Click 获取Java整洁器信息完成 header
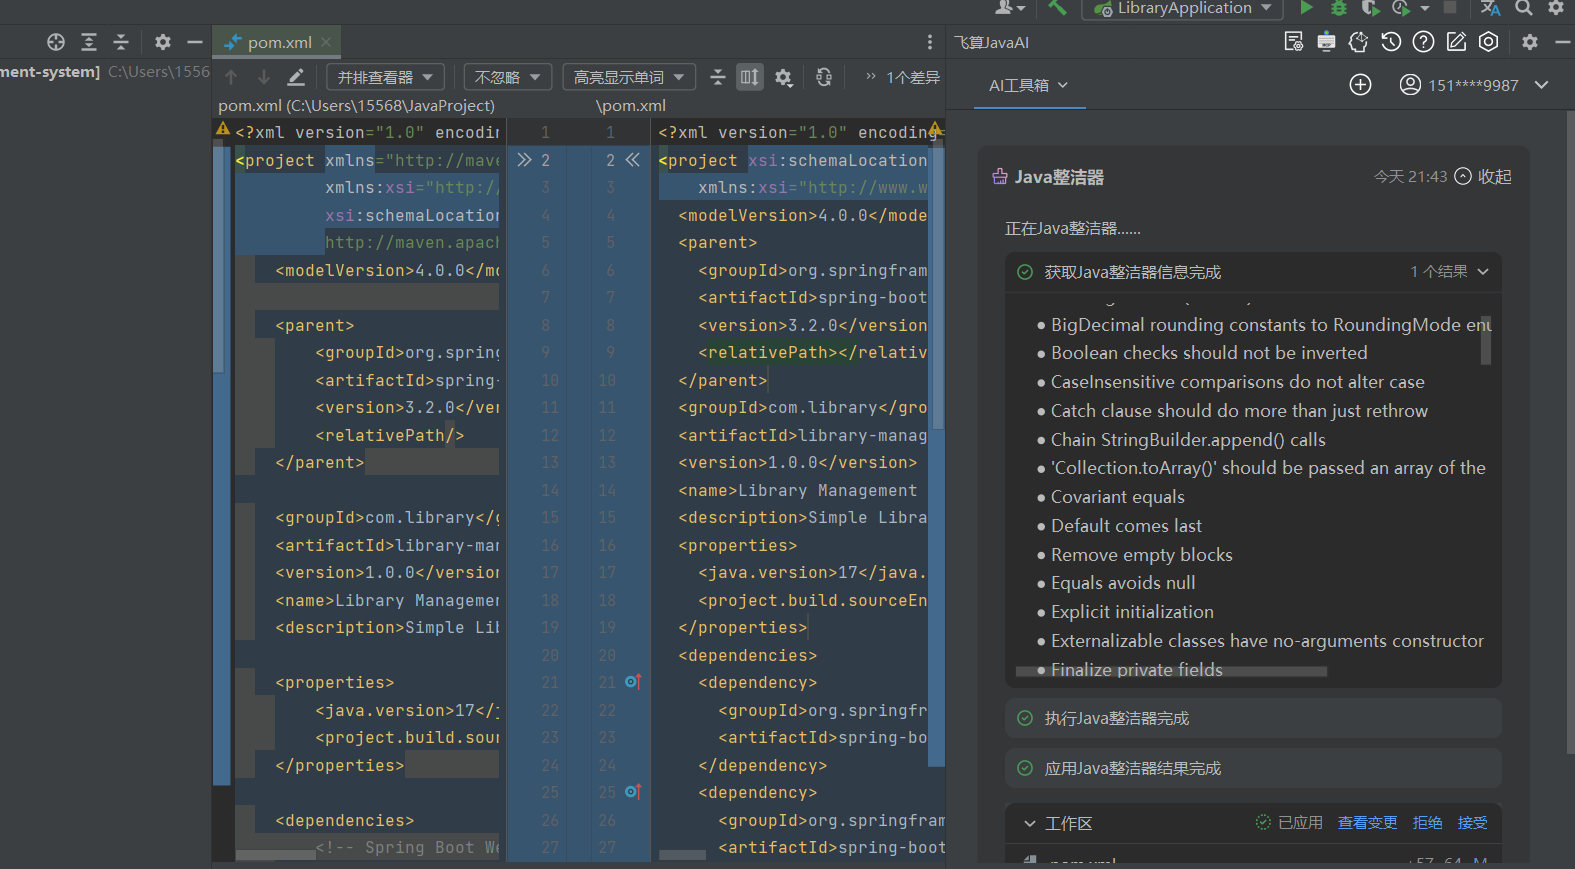Viewport: 1575px width, 869px height. click(1253, 272)
